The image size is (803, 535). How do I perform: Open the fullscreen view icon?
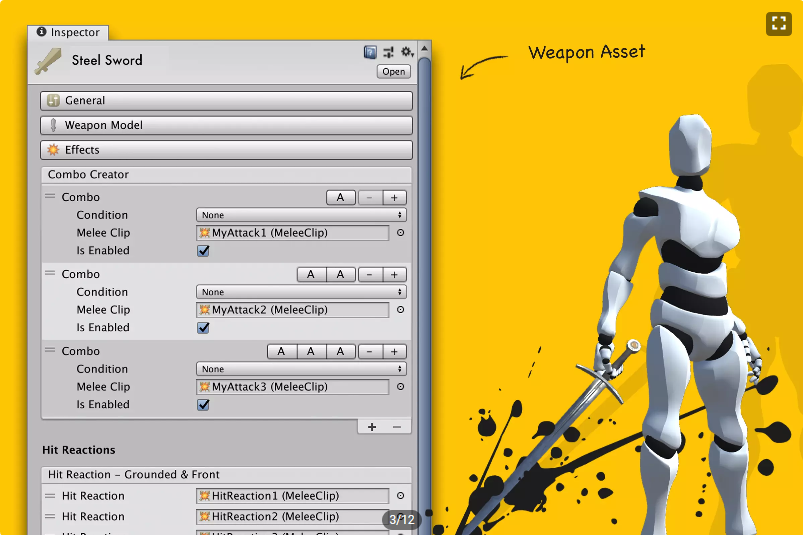pos(779,24)
